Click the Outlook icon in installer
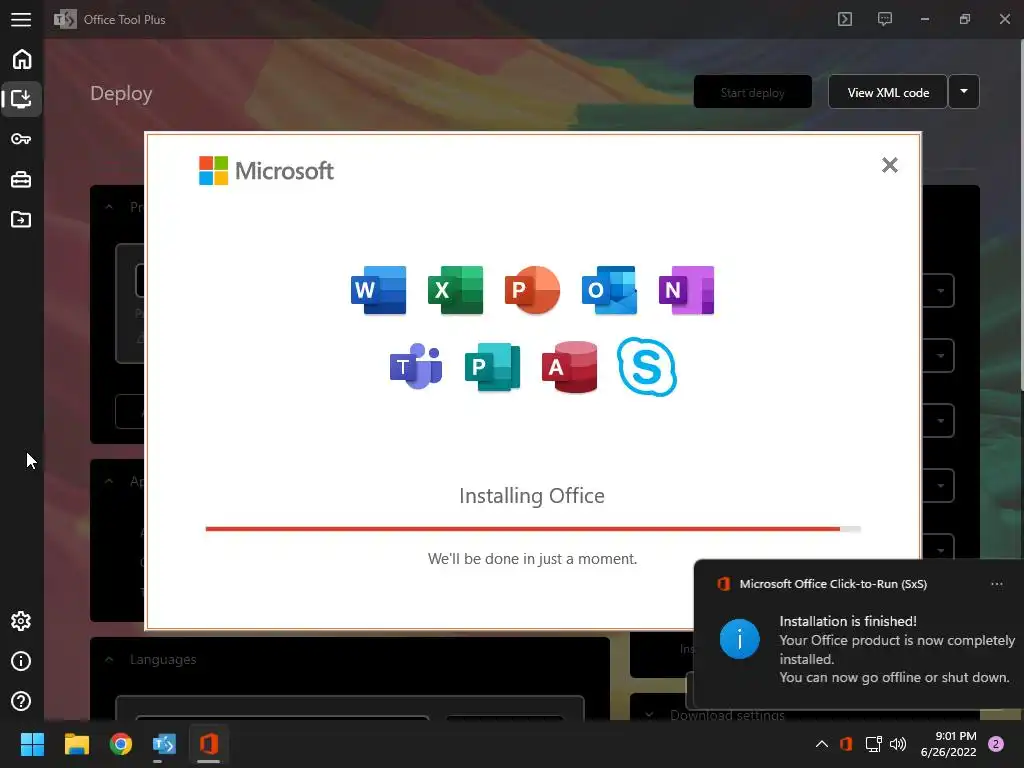 609,290
